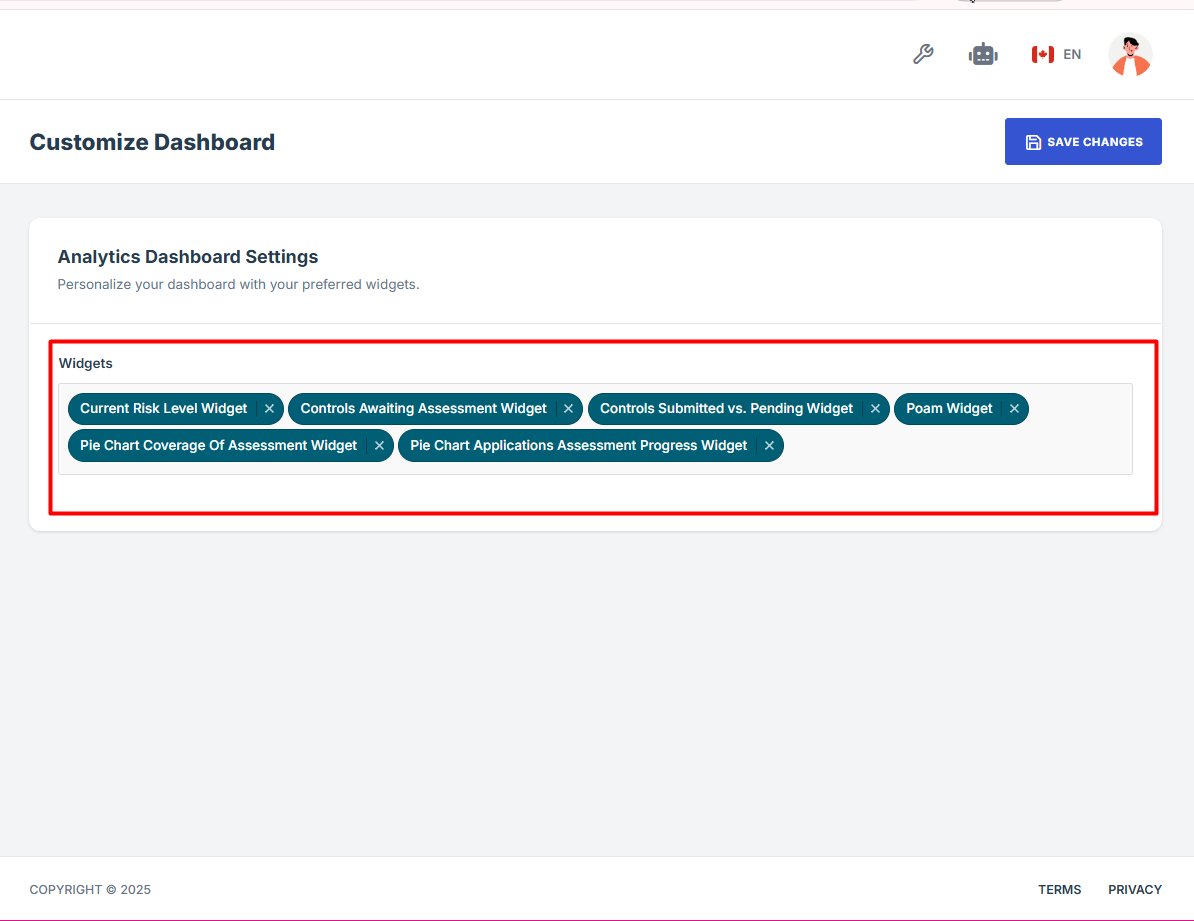Click the Current Risk Level Widget label

click(163, 409)
